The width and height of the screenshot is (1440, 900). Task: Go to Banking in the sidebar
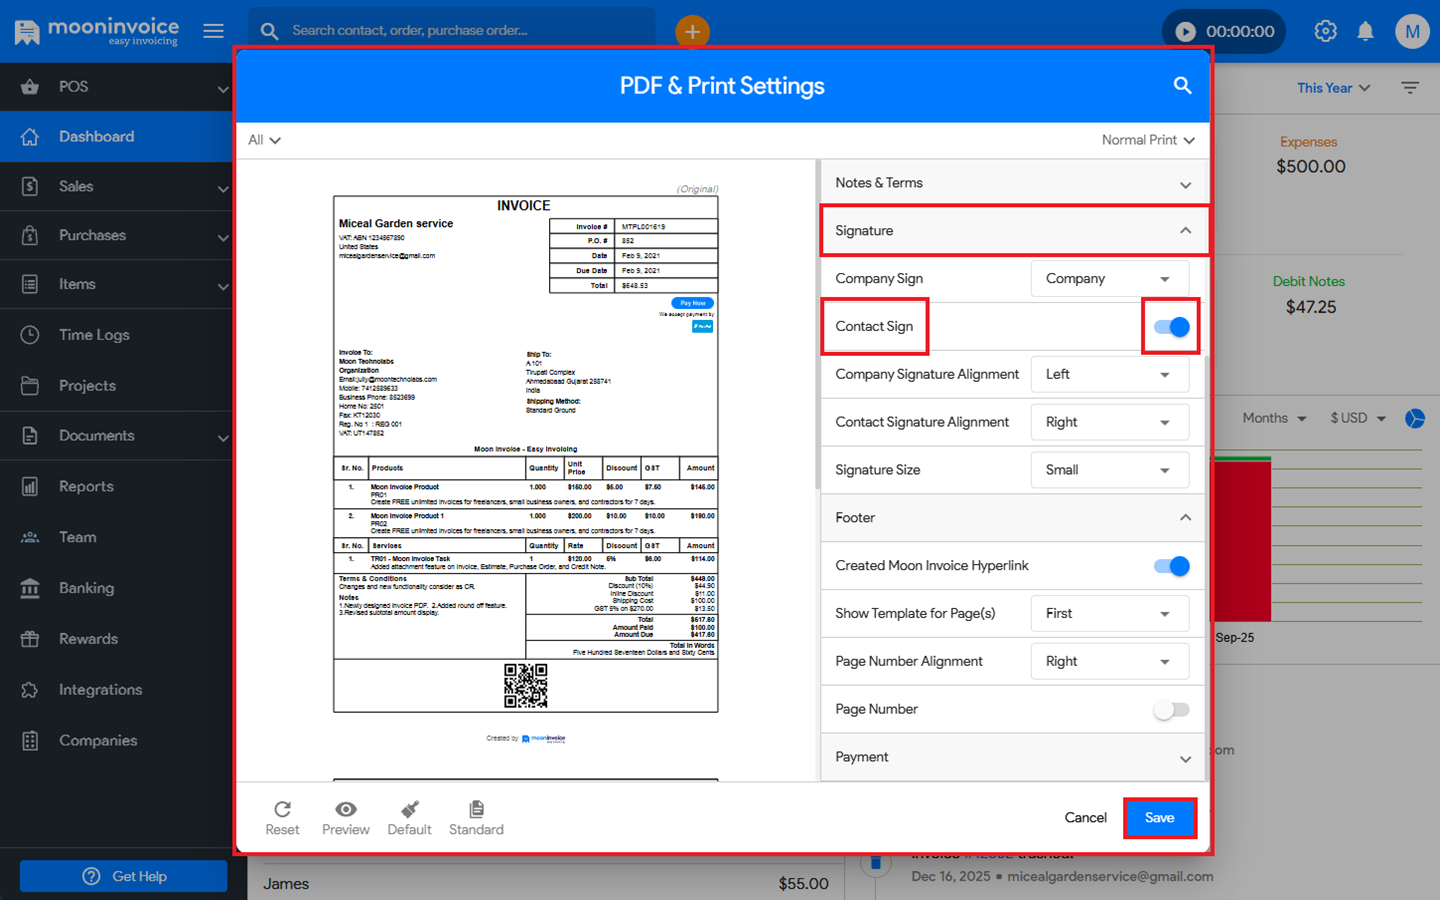click(x=86, y=588)
